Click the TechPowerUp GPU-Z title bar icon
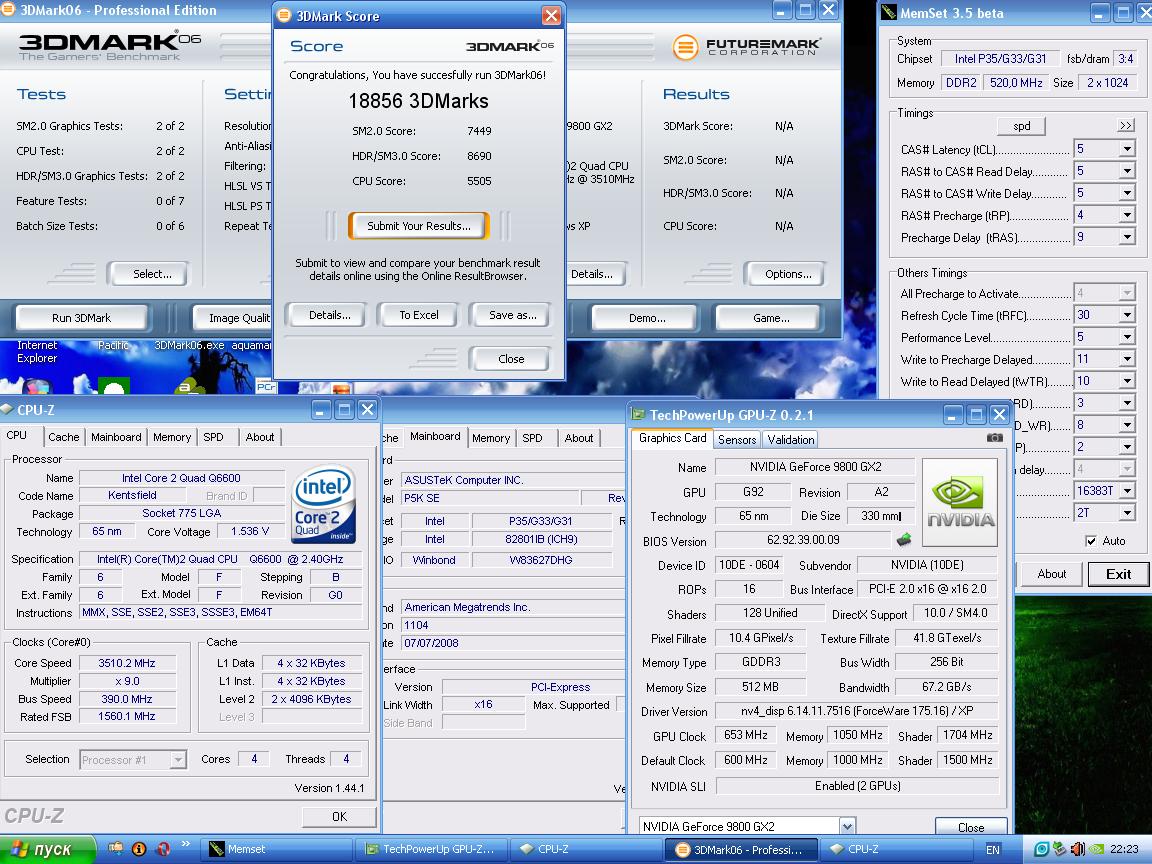Screen dimensions: 1152x864 pos(638,415)
